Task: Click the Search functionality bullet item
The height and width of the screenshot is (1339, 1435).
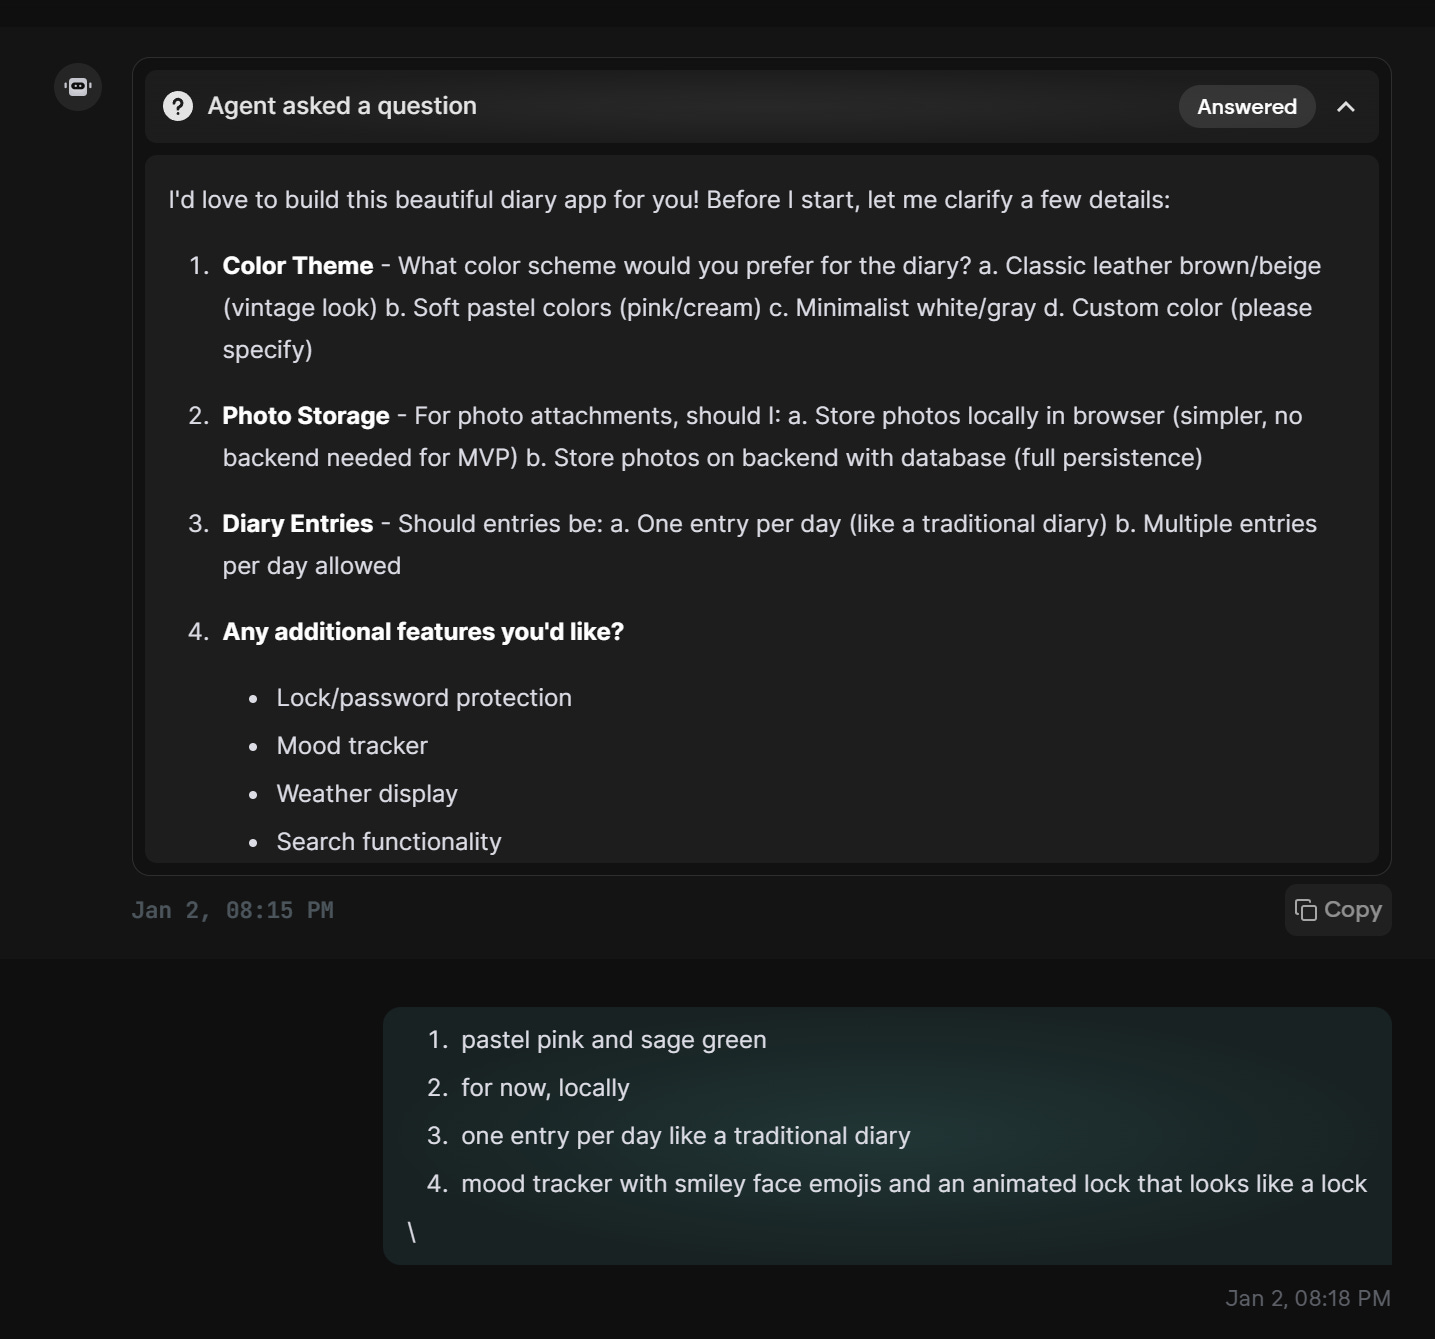Action: click(389, 842)
